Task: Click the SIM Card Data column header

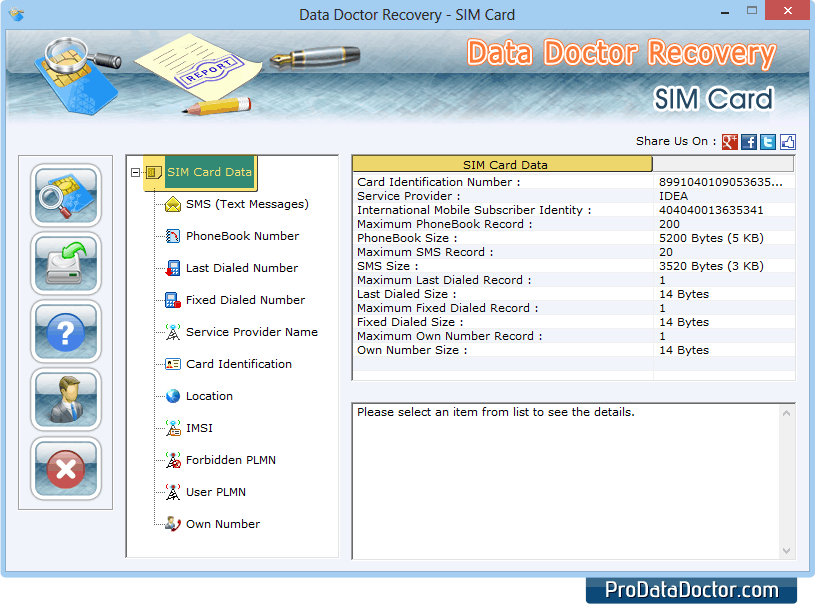Action: coord(502,164)
